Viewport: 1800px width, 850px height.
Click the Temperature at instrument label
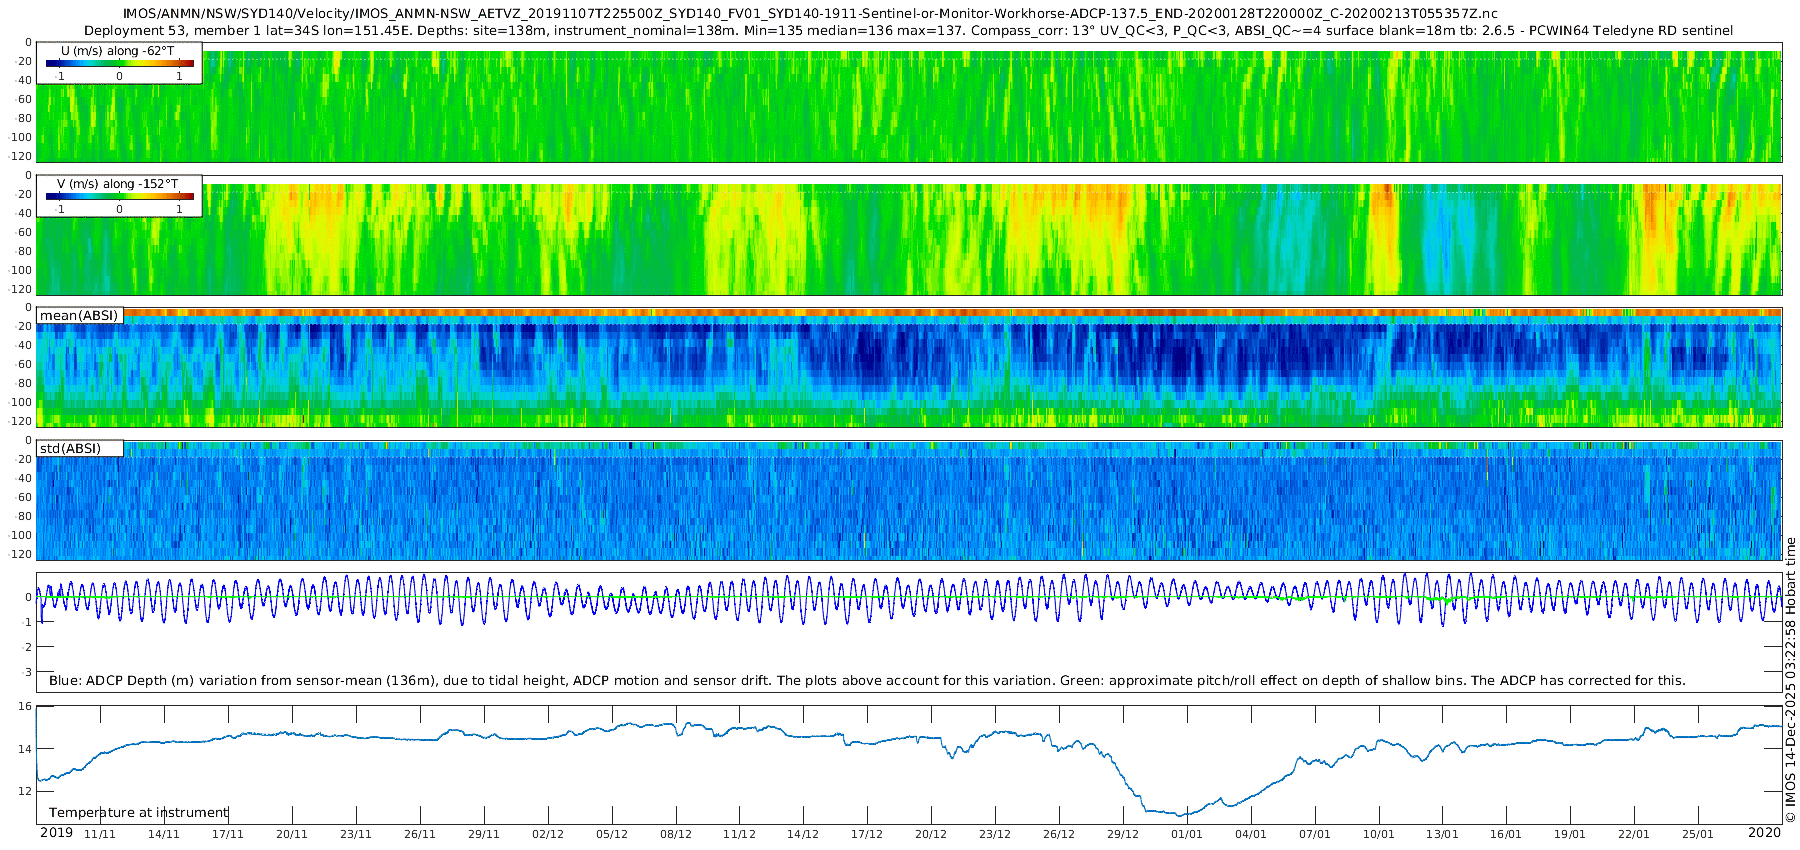(139, 813)
